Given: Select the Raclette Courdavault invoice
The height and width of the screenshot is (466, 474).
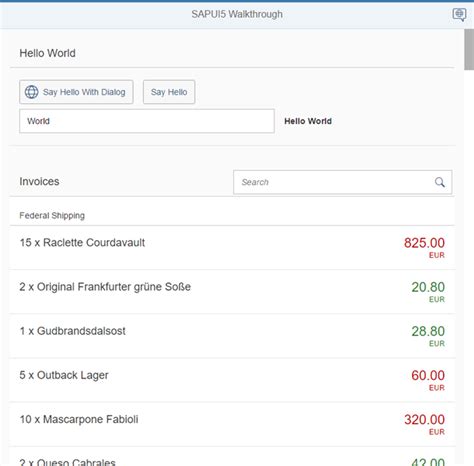Looking at the screenshot, I should [x=232, y=248].
